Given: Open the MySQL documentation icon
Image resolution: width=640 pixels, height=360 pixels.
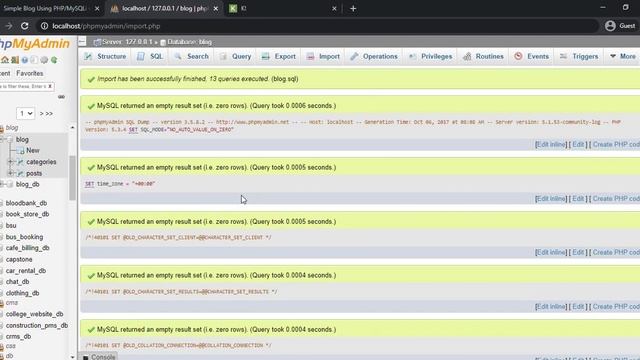Looking at the screenshot, I should (34, 60).
